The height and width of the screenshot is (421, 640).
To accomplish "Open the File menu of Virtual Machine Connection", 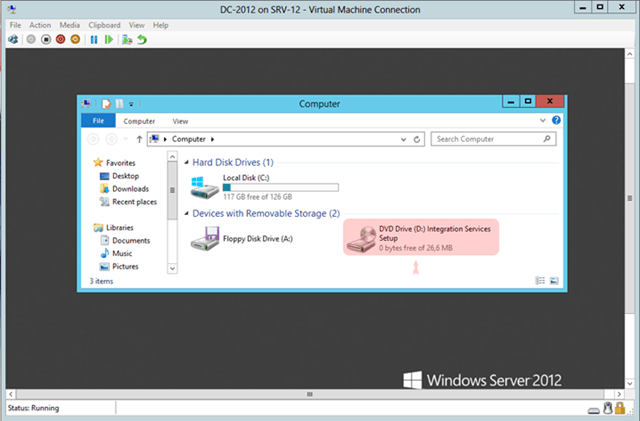I will click(15, 25).
